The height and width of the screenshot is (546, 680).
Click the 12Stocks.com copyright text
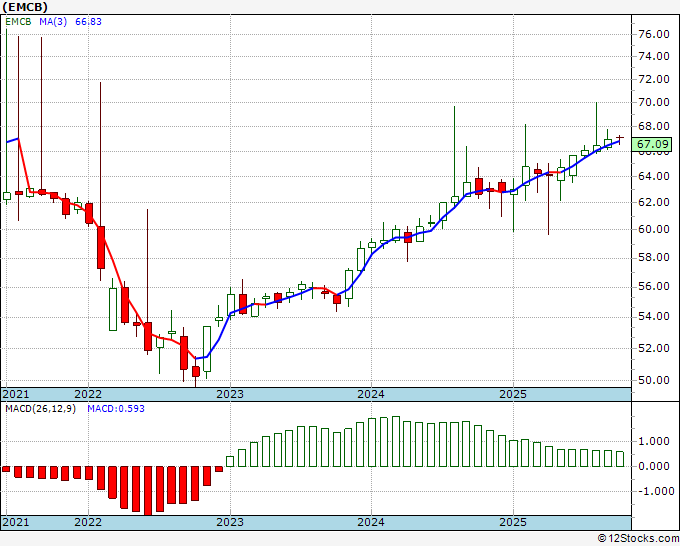(638, 539)
